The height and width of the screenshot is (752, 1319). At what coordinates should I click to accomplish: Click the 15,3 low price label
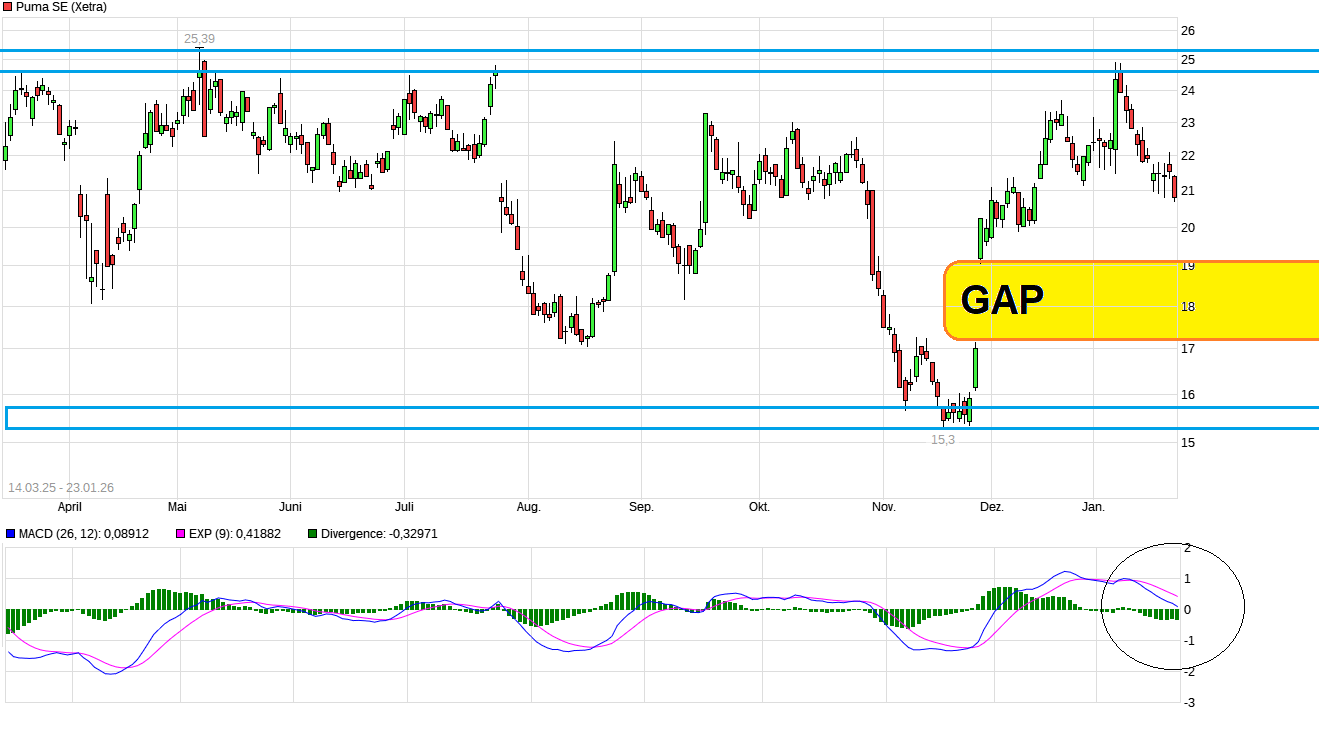(x=943, y=439)
